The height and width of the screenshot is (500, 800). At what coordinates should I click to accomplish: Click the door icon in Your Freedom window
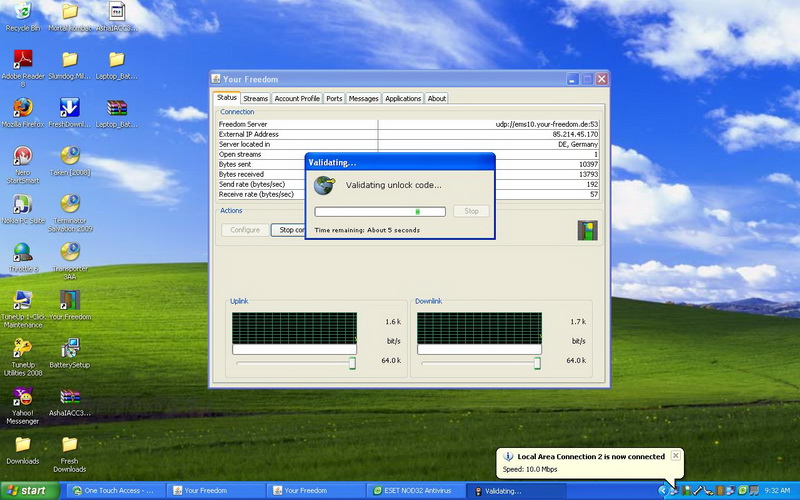pos(587,230)
